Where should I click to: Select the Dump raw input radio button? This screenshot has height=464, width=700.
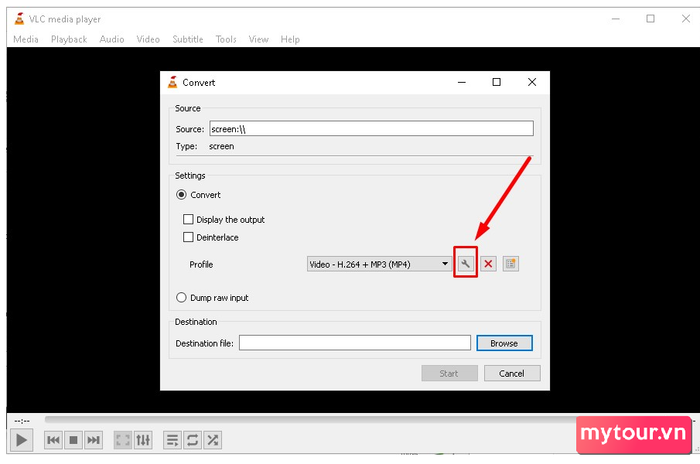181,297
